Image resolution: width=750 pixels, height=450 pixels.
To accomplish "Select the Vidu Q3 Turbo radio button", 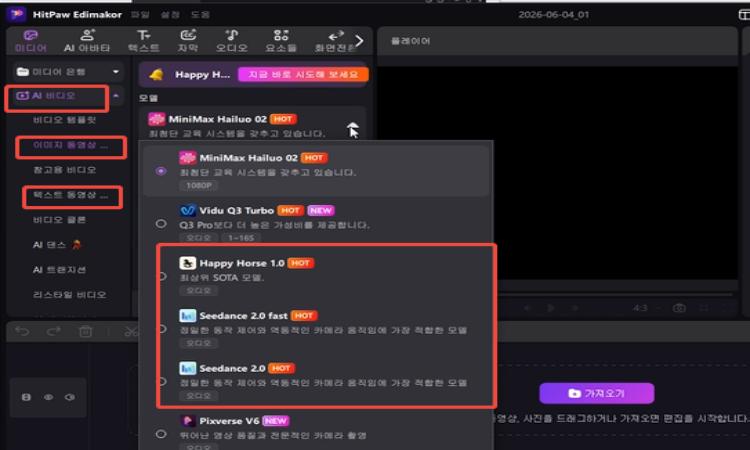I will coord(161,223).
